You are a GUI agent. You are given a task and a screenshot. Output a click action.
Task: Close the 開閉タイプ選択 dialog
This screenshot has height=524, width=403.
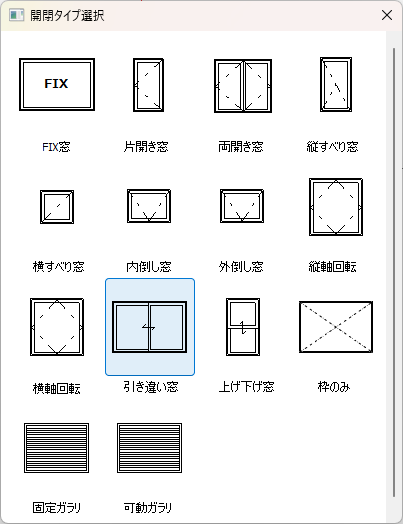[387, 15]
